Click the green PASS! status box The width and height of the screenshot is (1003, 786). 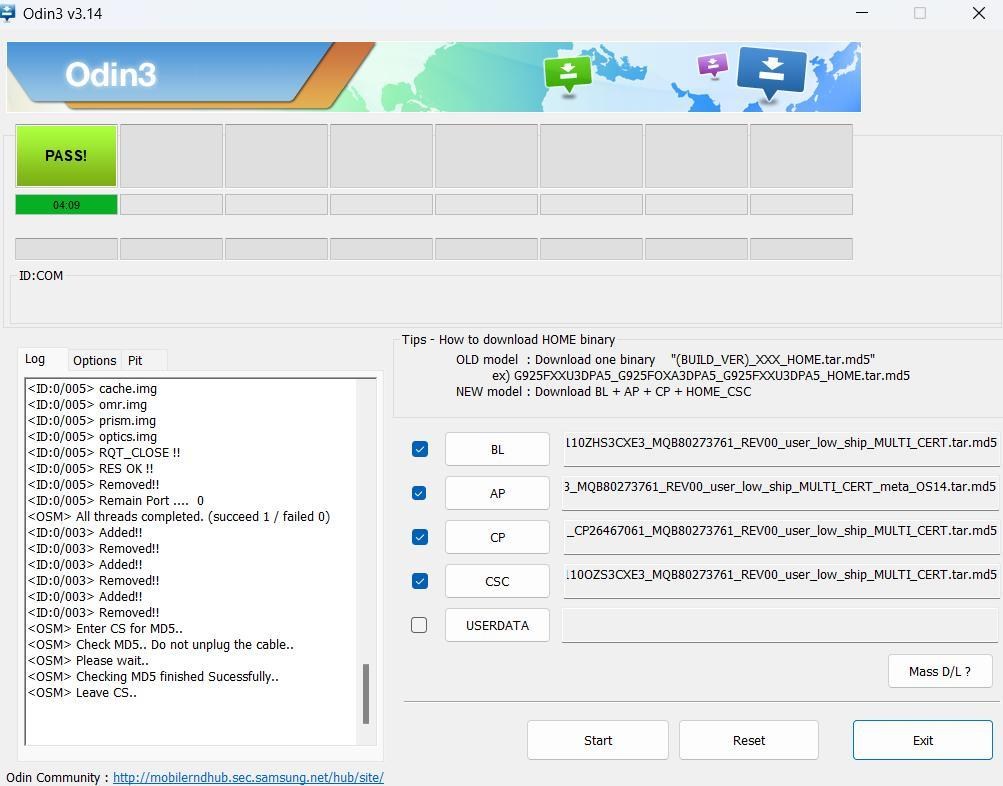click(67, 155)
